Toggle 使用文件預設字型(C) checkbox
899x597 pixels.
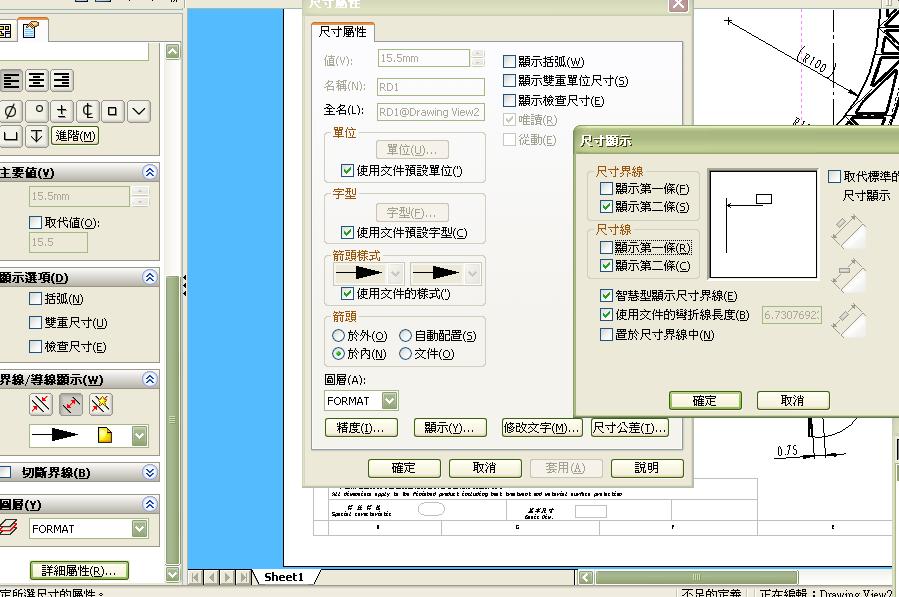(x=347, y=232)
